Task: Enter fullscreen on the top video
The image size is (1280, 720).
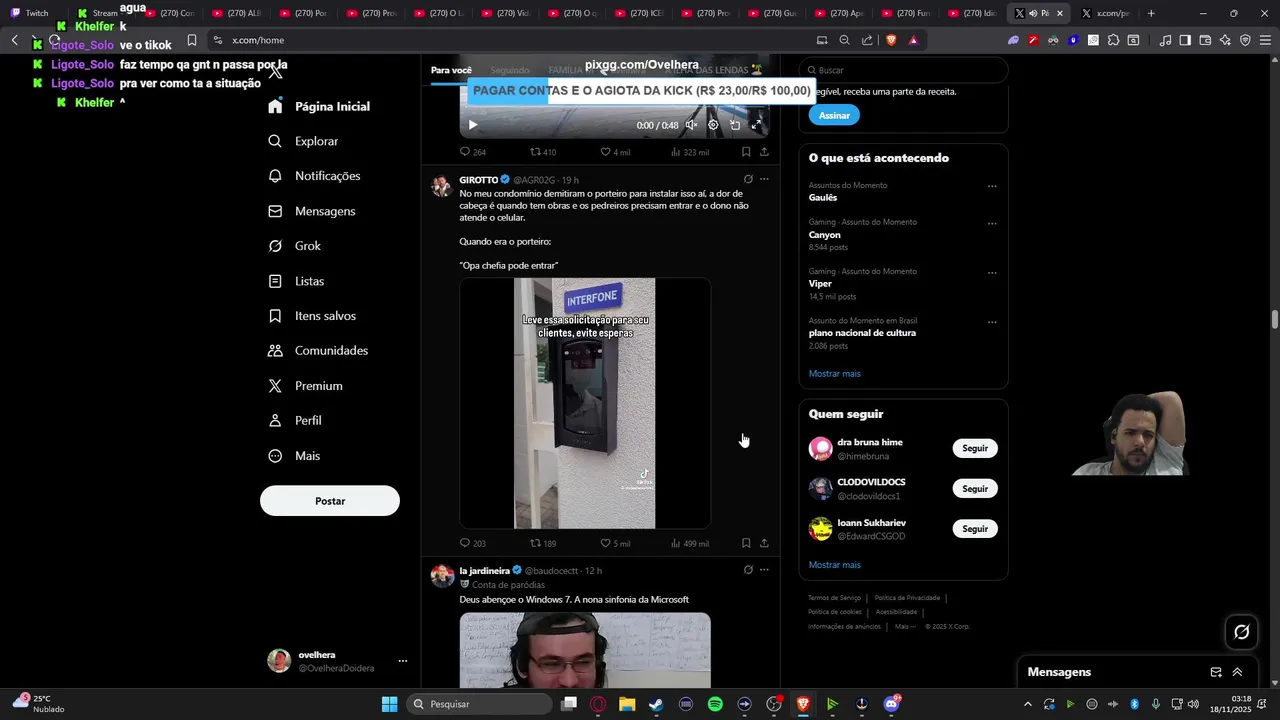Action: pos(757,125)
